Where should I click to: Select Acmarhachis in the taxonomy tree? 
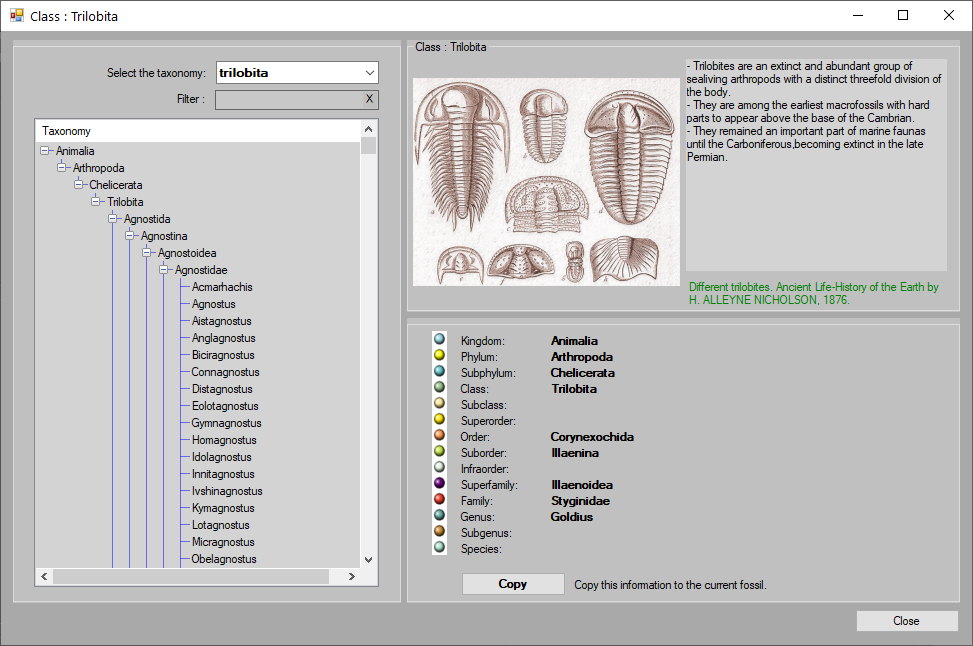coord(222,287)
